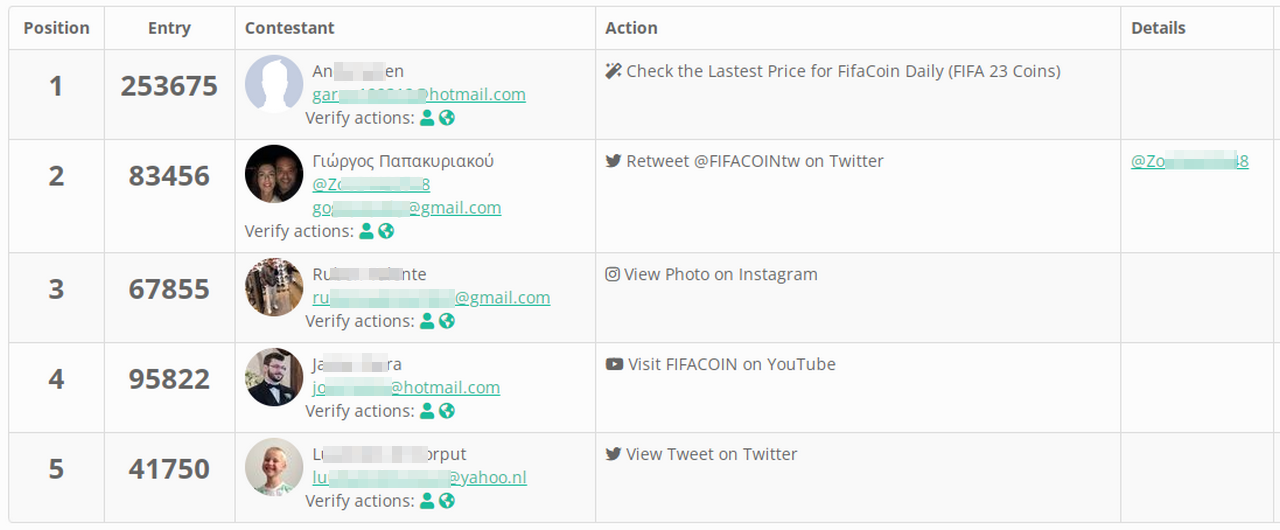Click the Instagram icon beside View Photo

(x=613, y=274)
